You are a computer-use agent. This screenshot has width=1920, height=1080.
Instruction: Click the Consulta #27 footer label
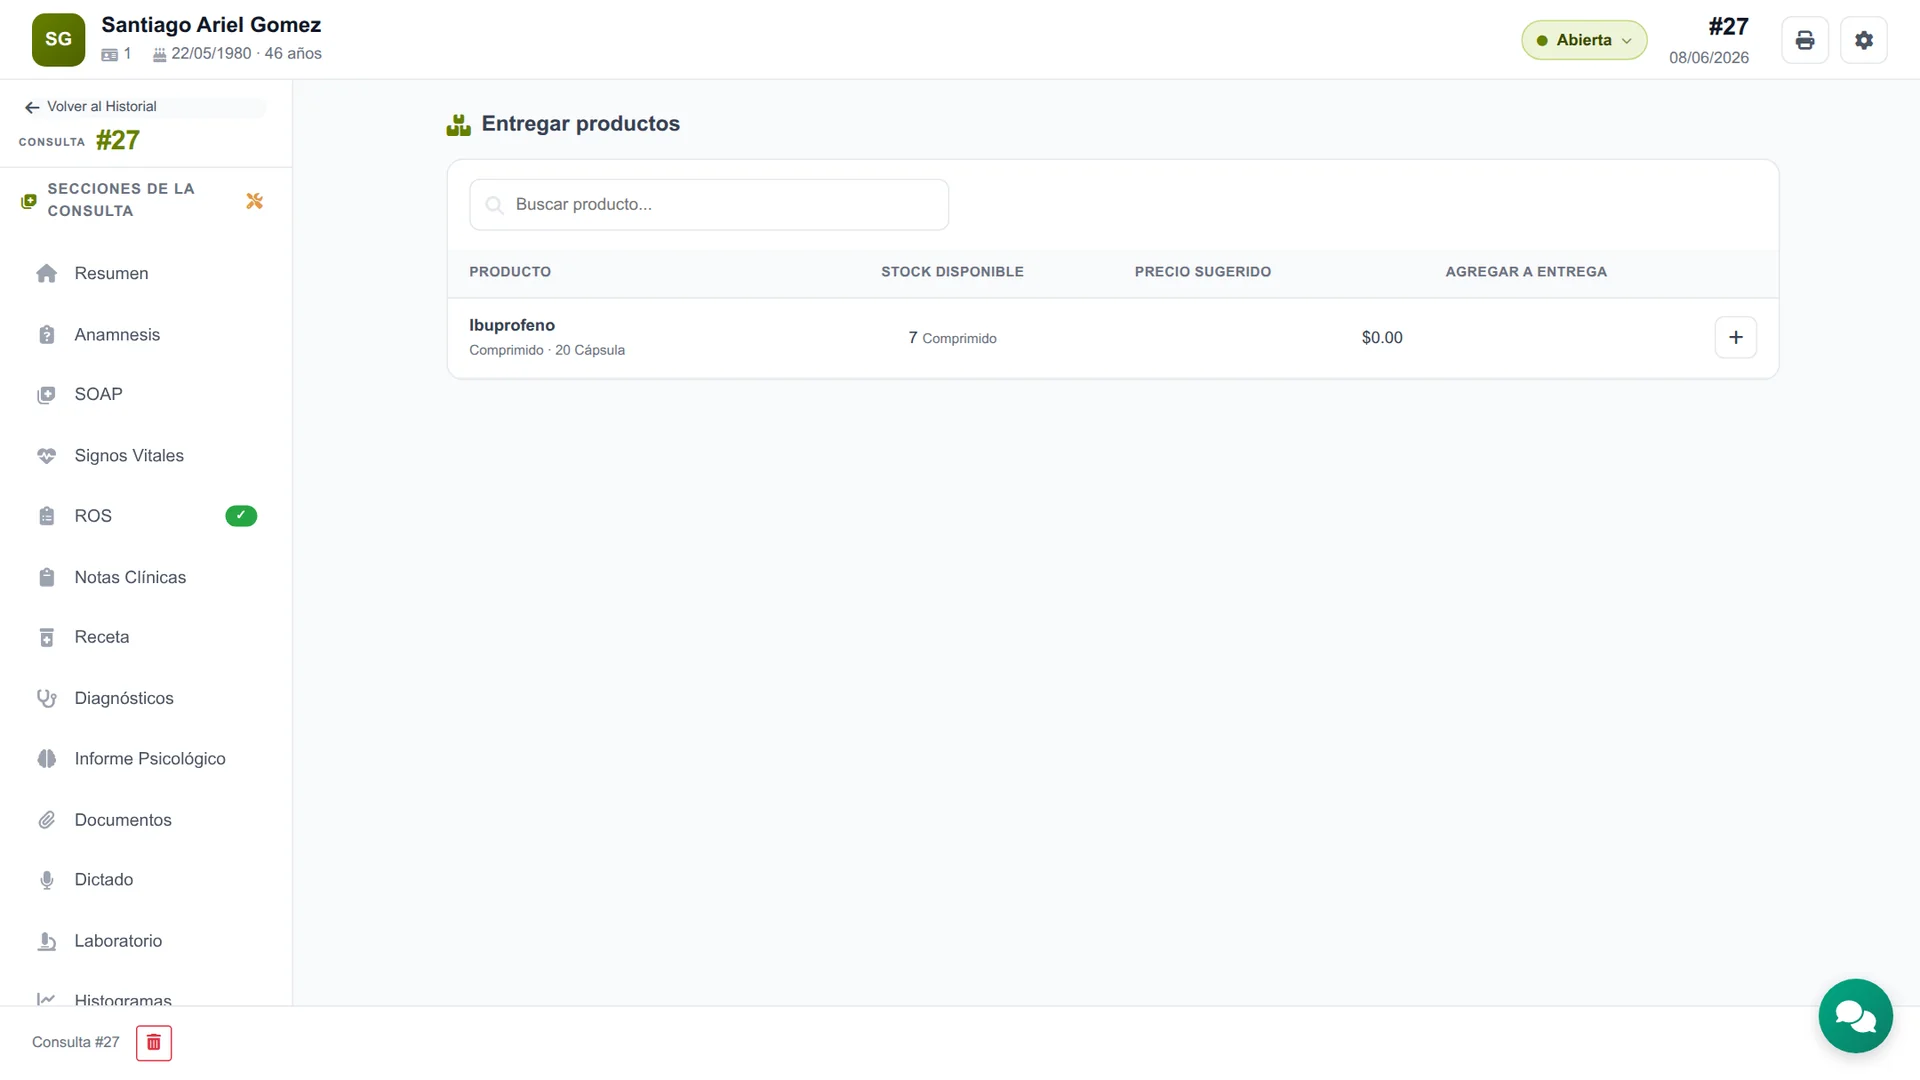[x=76, y=1042]
